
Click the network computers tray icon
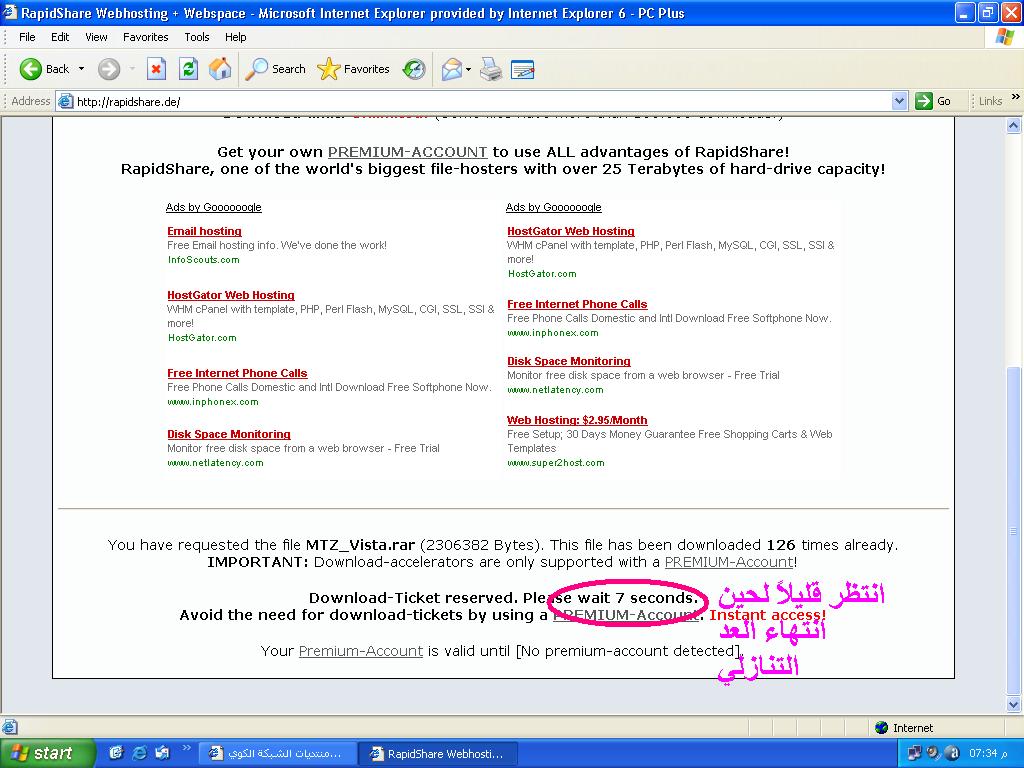[914, 753]
